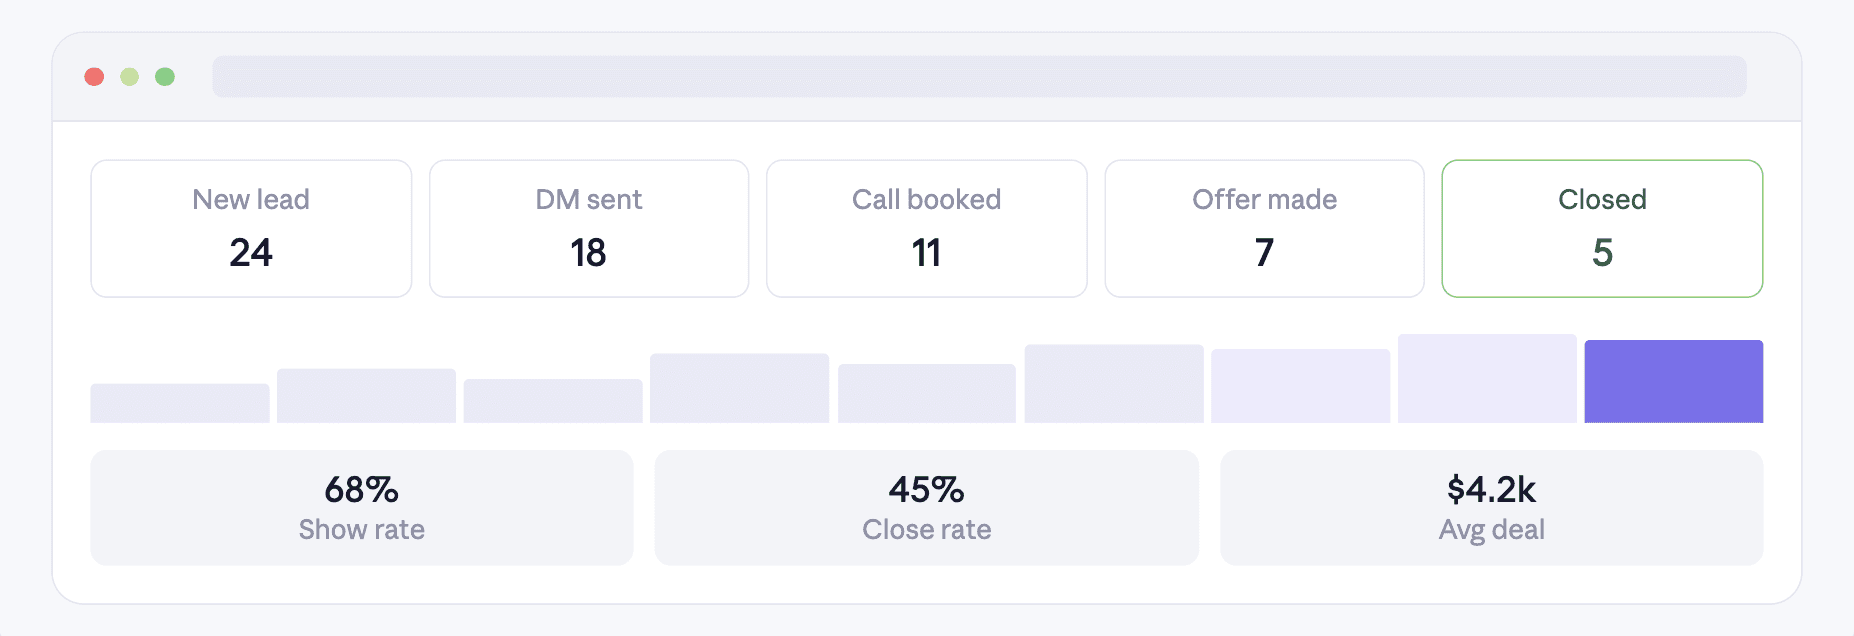1854x636 pixels.
Task: Select the highlighted Closed stage card
Action: pos(1602,229)
